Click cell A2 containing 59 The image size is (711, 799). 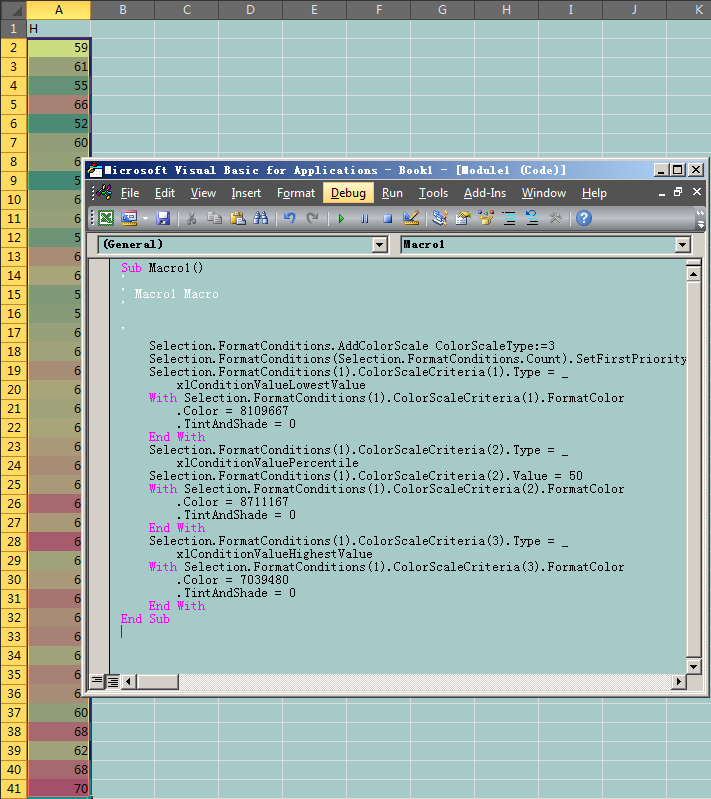pos(59,47)
